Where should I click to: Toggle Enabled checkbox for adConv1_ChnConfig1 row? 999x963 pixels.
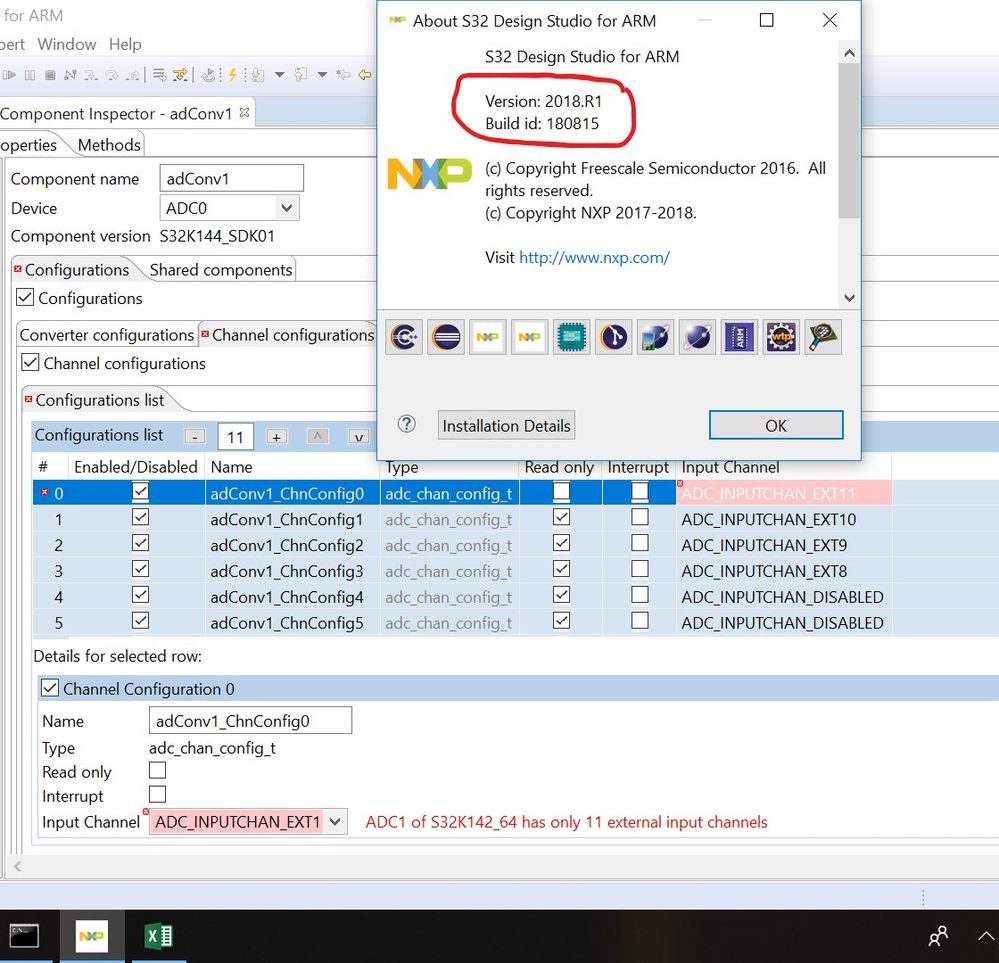[x=140, y=517]
